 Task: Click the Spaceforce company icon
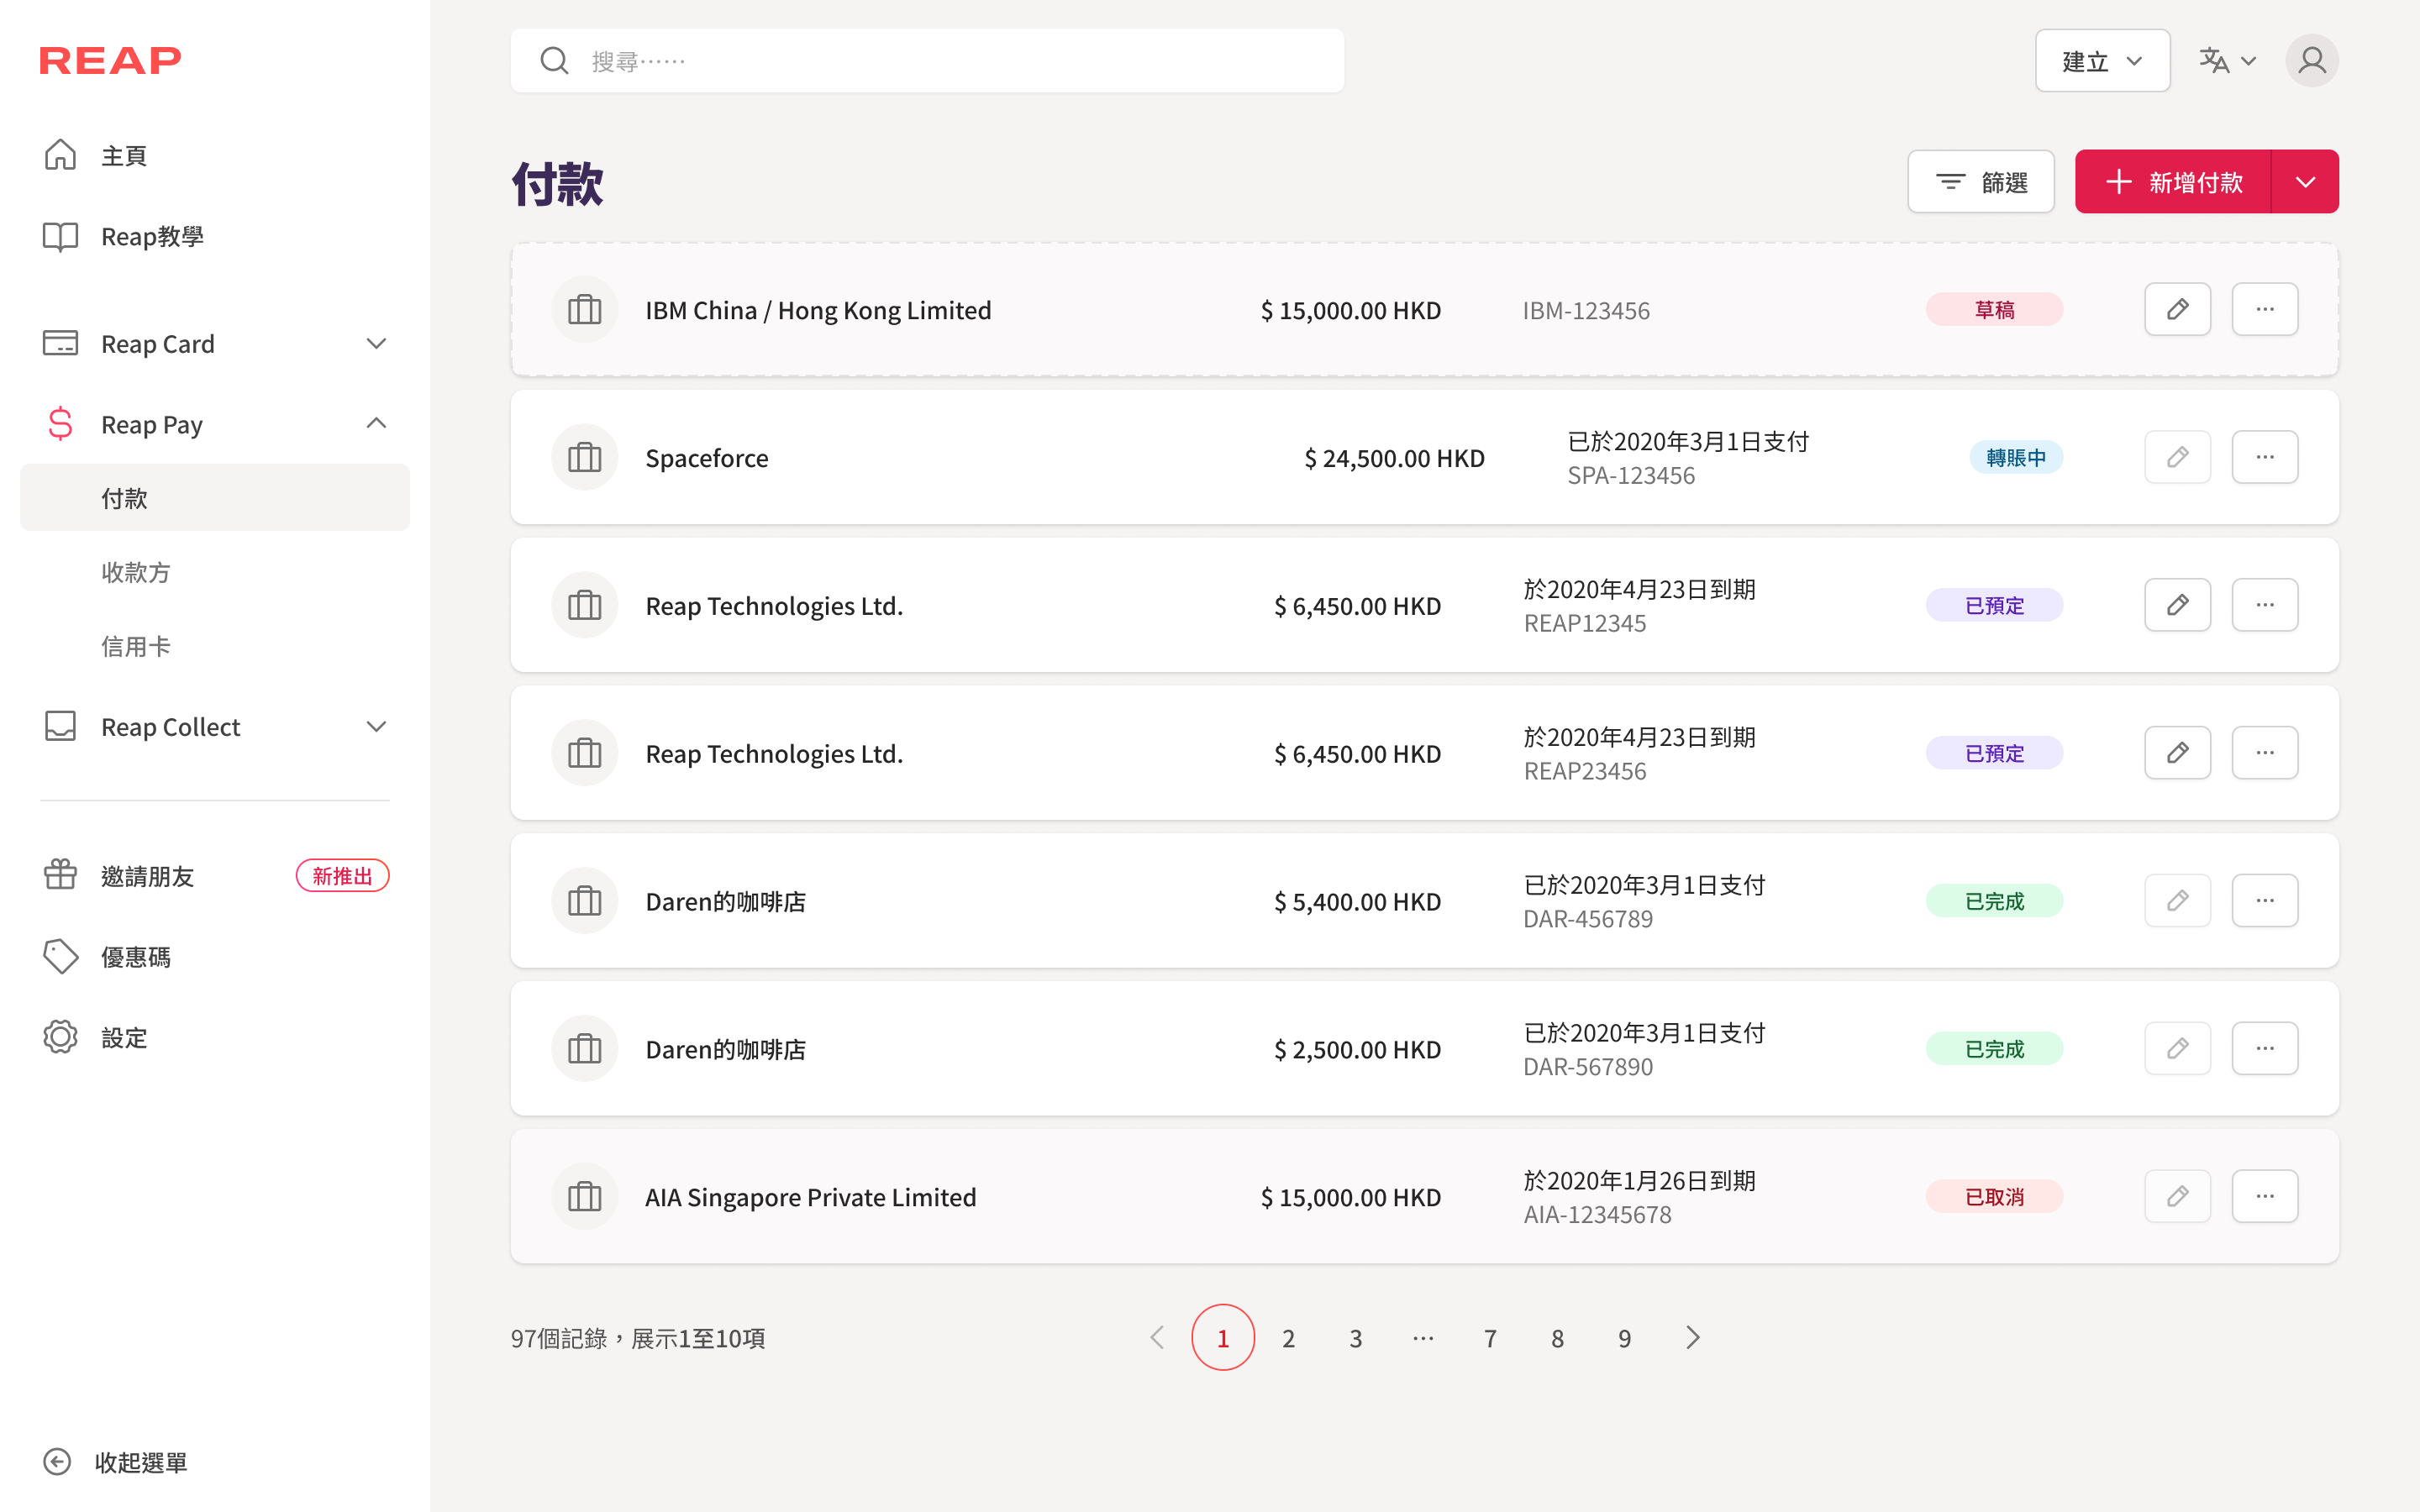(x=584, y=457)
